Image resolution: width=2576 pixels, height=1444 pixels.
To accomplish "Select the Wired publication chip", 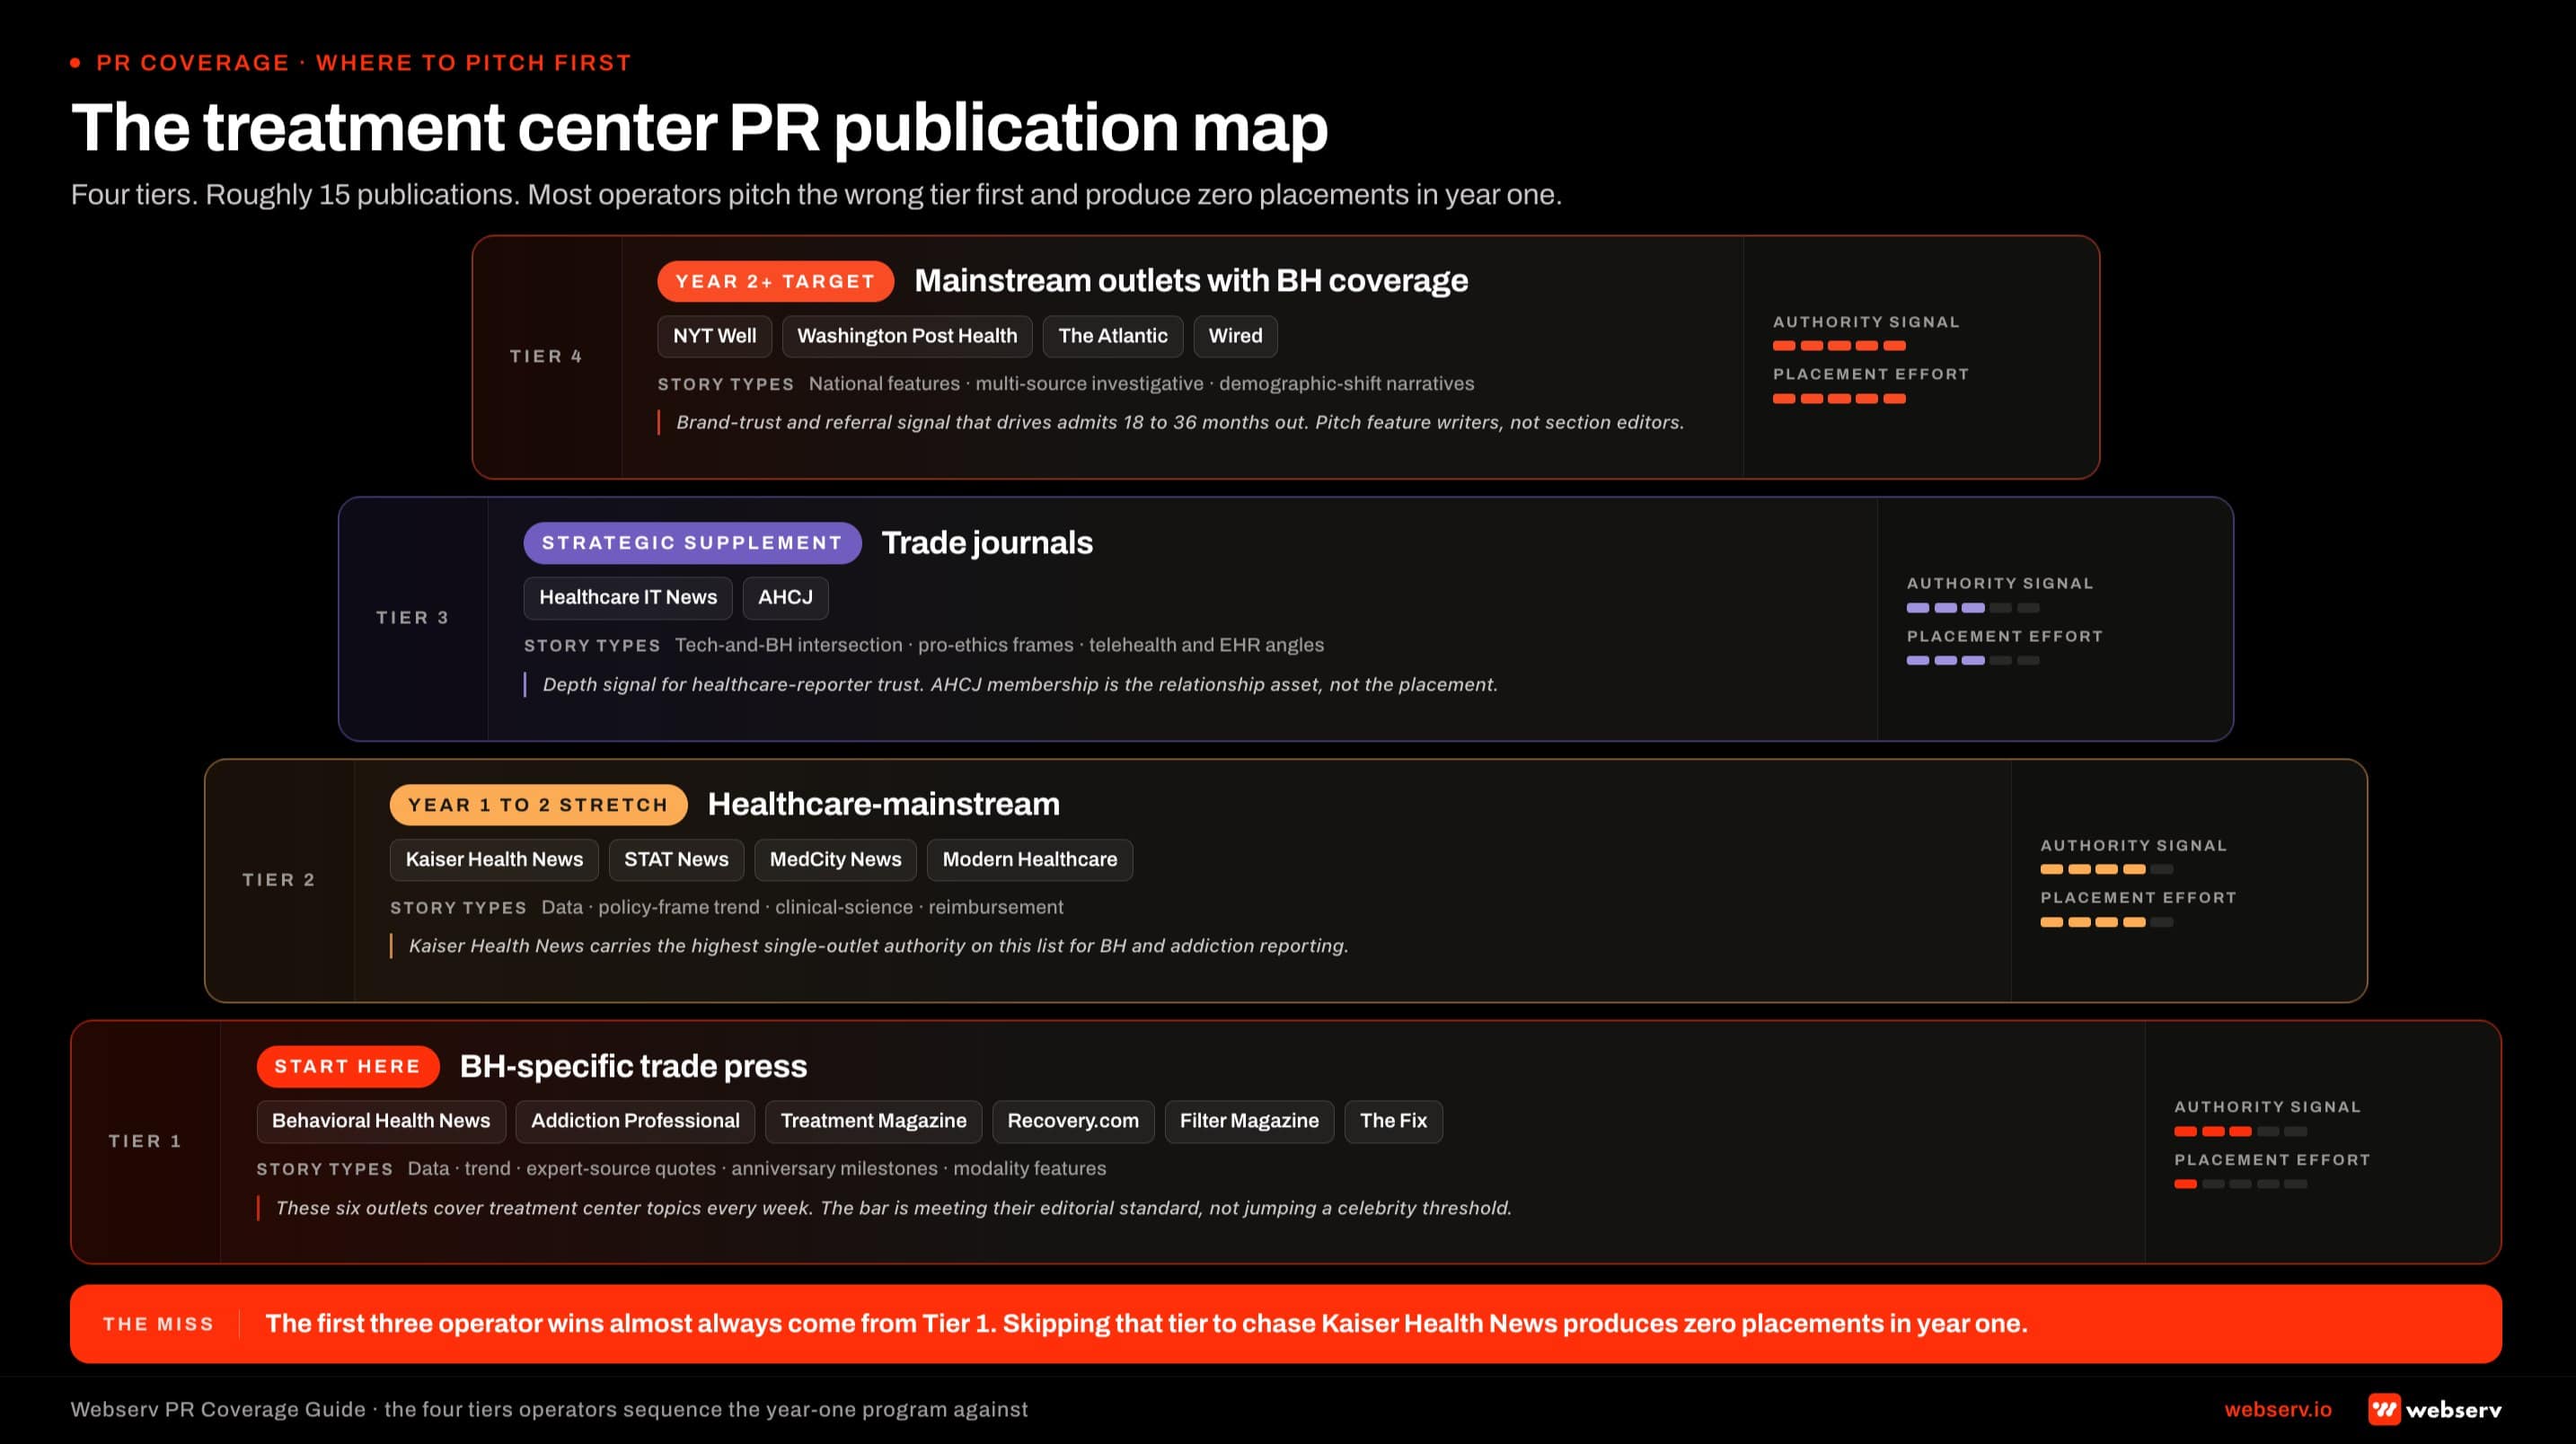I will pyautogui.click(x=1235, y=336).
